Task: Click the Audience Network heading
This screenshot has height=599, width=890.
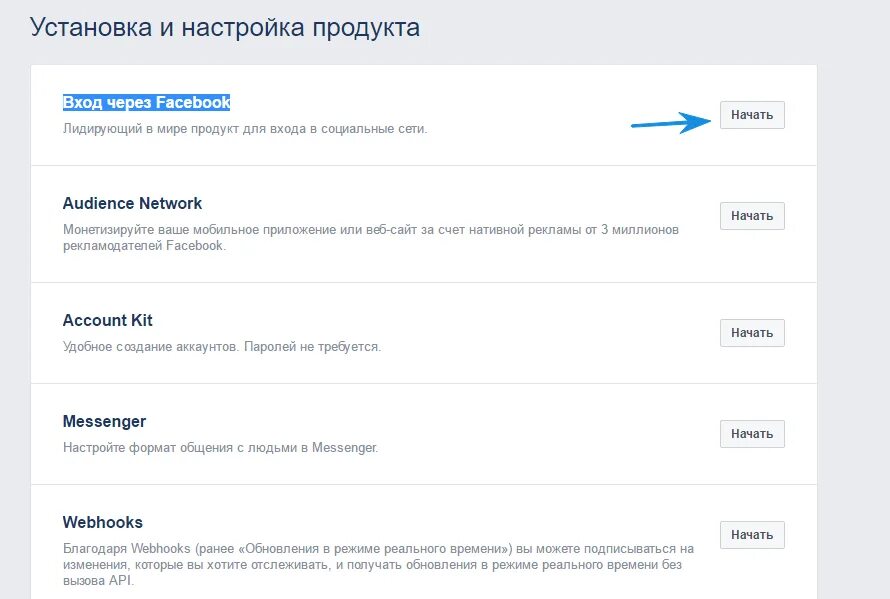Action: click(132, 203)
